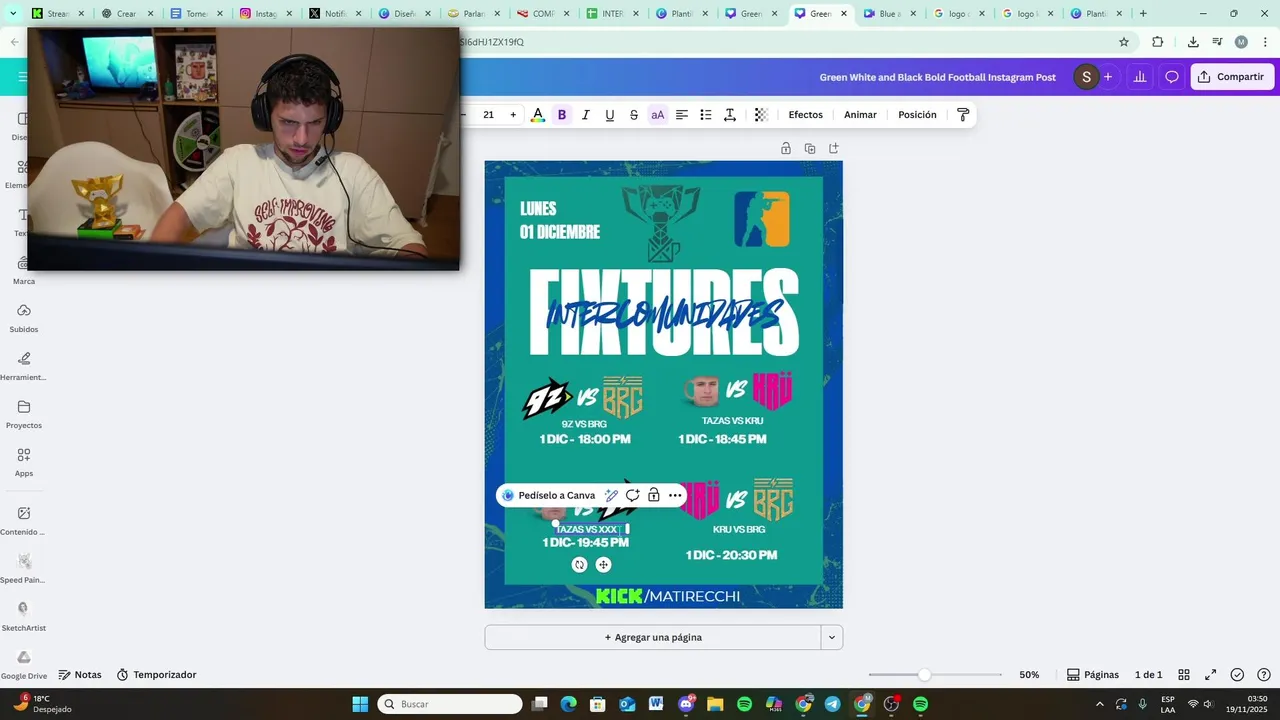Open the analytics bar chart icon

coord(1139,77)
